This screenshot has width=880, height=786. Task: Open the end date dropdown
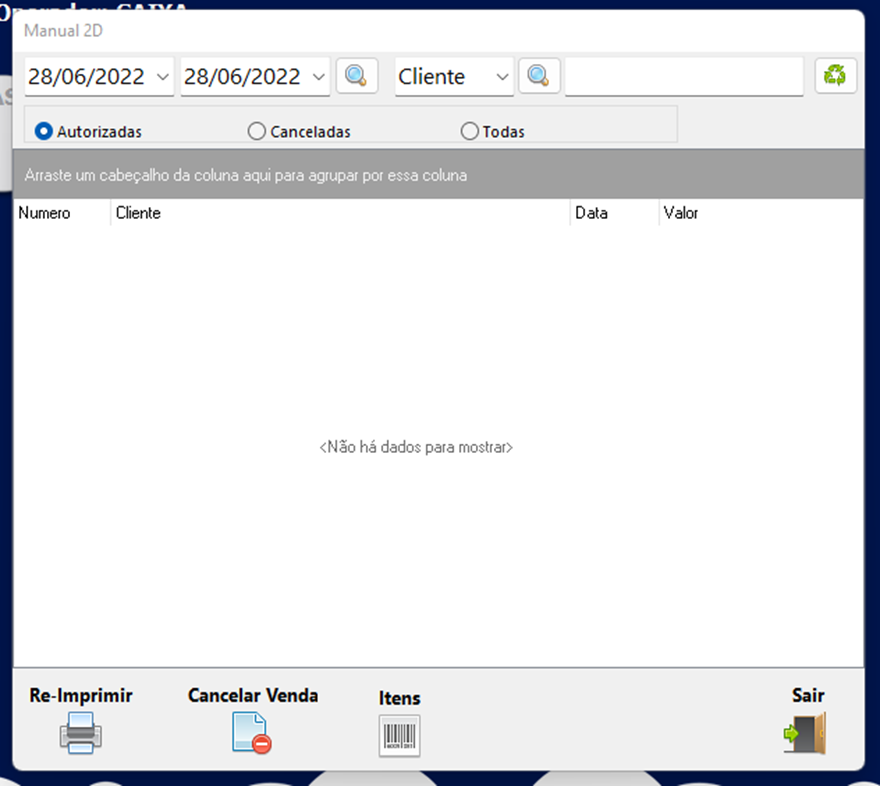[x=319, y=76]
